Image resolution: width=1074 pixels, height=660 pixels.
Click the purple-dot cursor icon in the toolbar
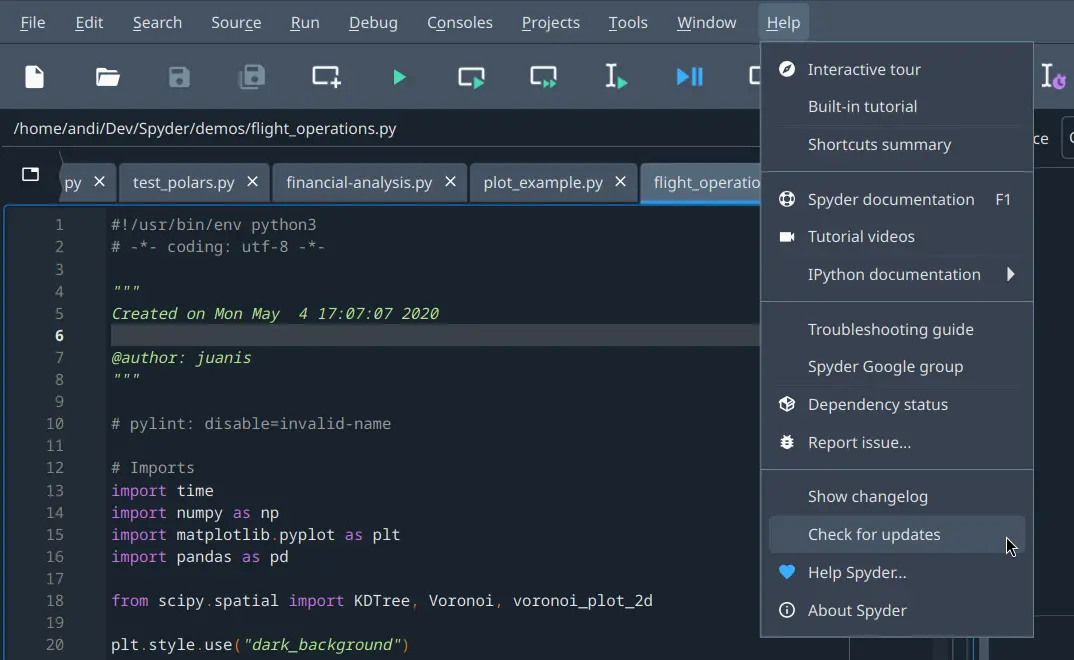(x=1053, y=77)
